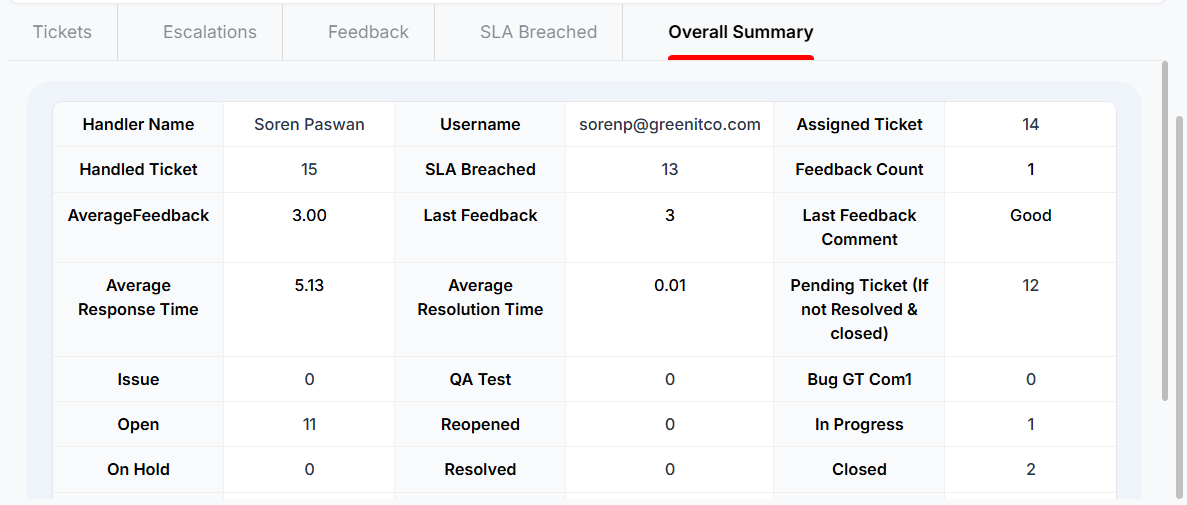This screenshot has width=1187, height=505.
Task: Click the Handled Ticket label
Action: 139,170
